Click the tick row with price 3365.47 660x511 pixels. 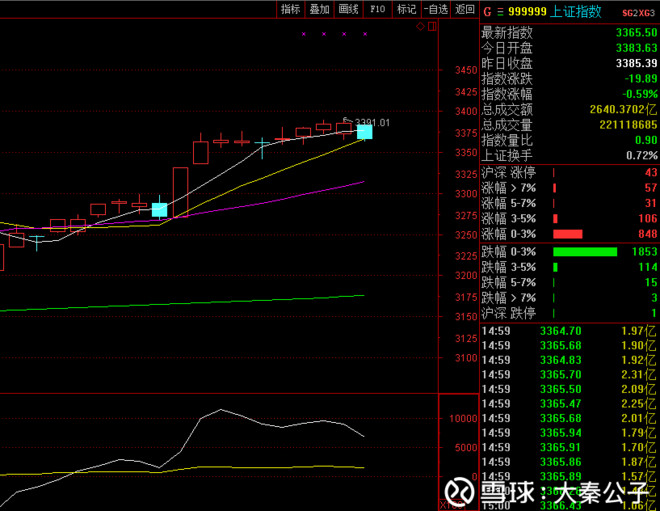pyautogui.click(x=569, y=404)
